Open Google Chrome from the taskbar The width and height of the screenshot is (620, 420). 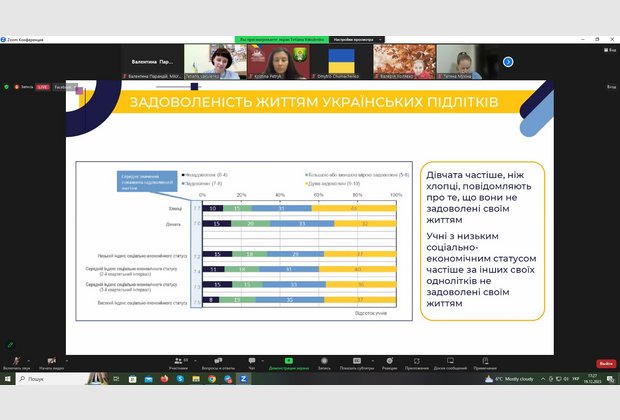coord(212,379)
